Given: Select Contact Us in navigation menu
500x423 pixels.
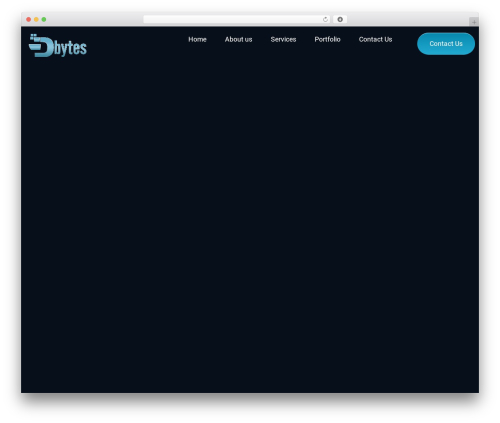Looking at the screenshot, I should coord(375,39).
